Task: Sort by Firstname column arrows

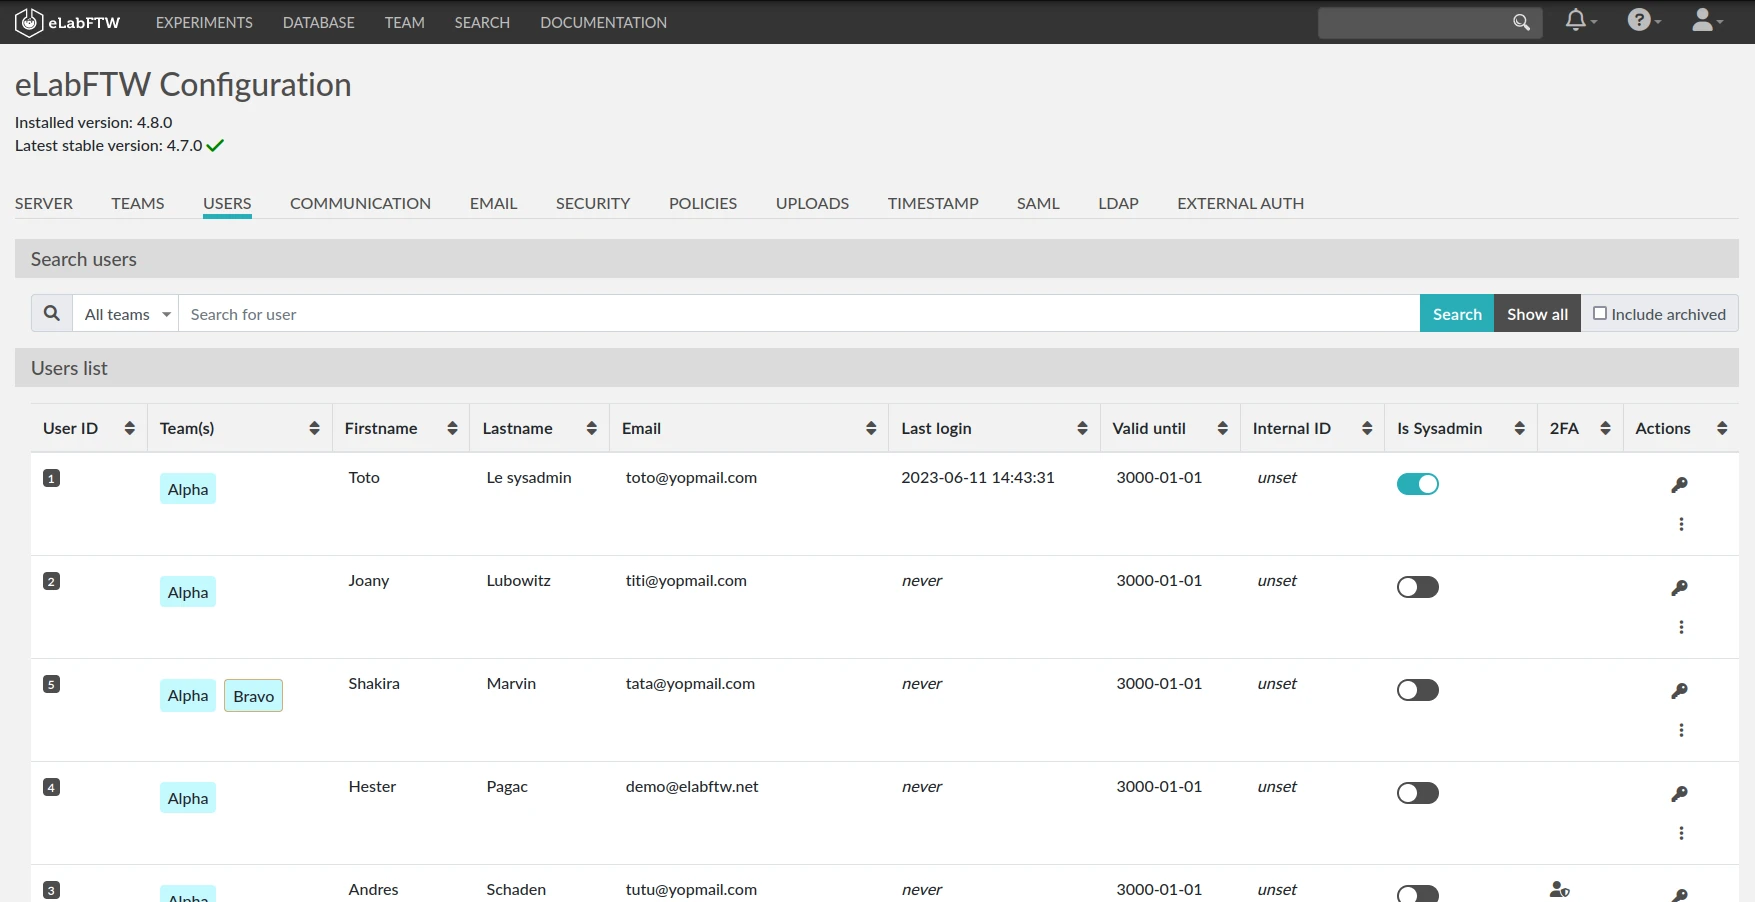Action: click(452, 428)
